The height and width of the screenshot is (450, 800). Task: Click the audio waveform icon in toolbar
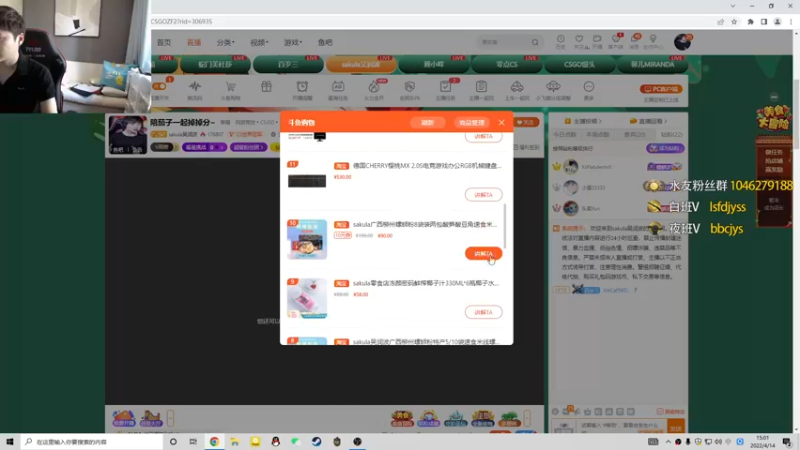pos(194,87)
